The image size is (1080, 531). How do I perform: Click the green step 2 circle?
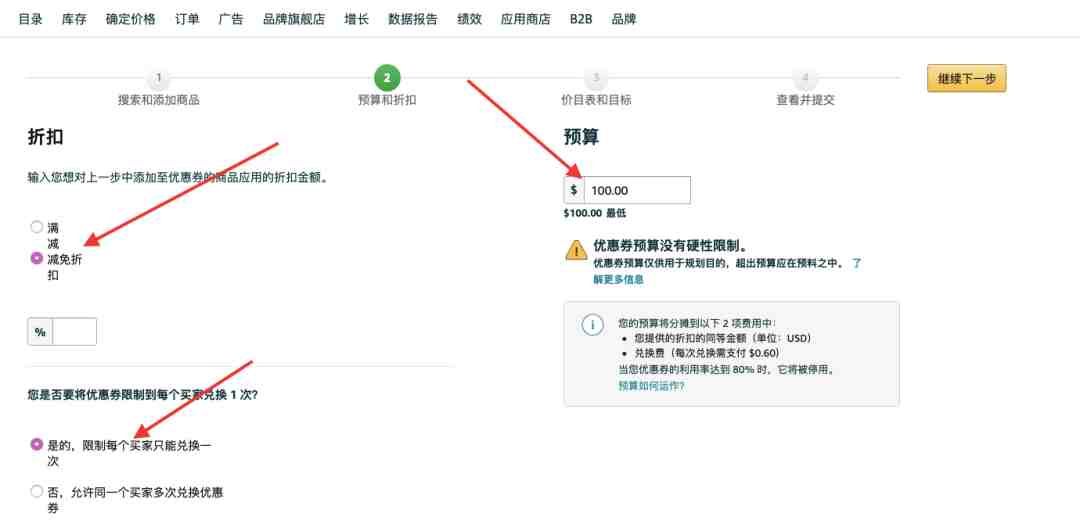point(387,78)
